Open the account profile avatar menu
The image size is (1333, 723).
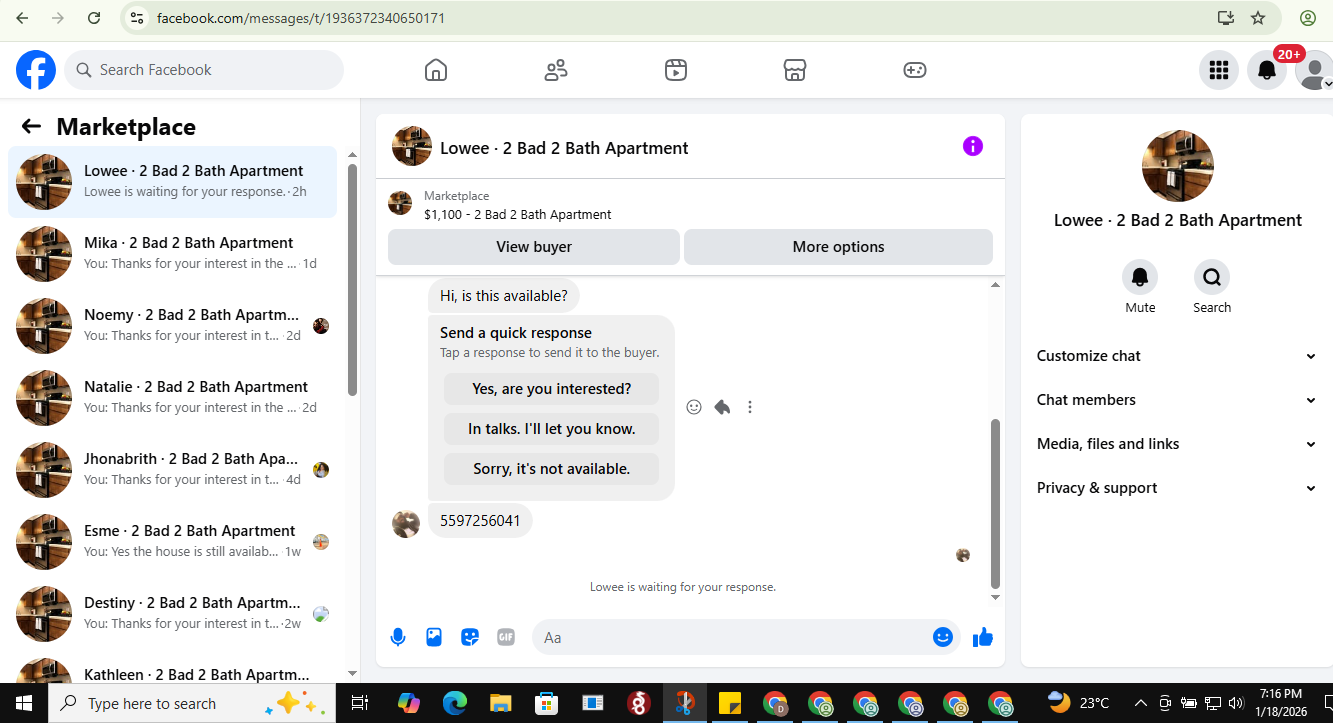pos(1314,70)
